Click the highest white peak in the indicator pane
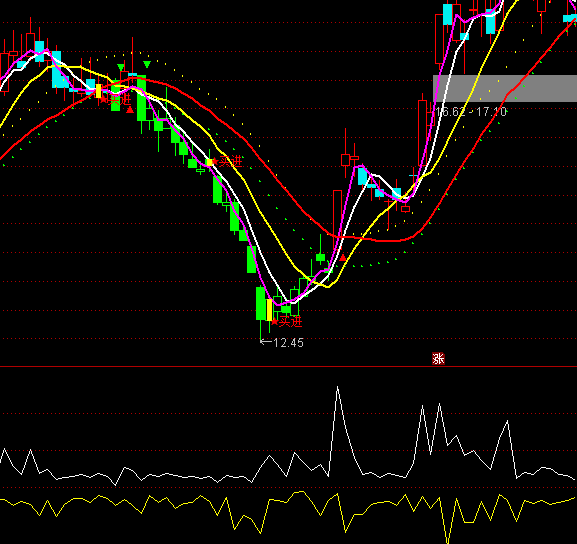Image resolution: width=577 pixels, height=544 pixels. (x=337, y=387)
